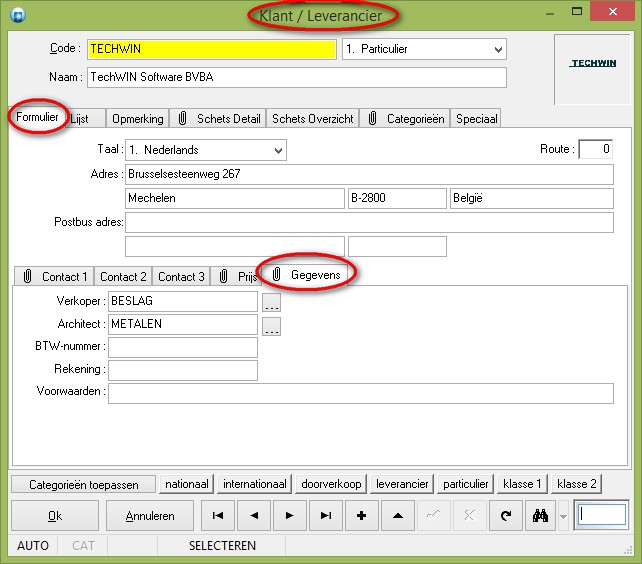Open the Speciaal tab
The image size is (642, 564).
point(477,119)
